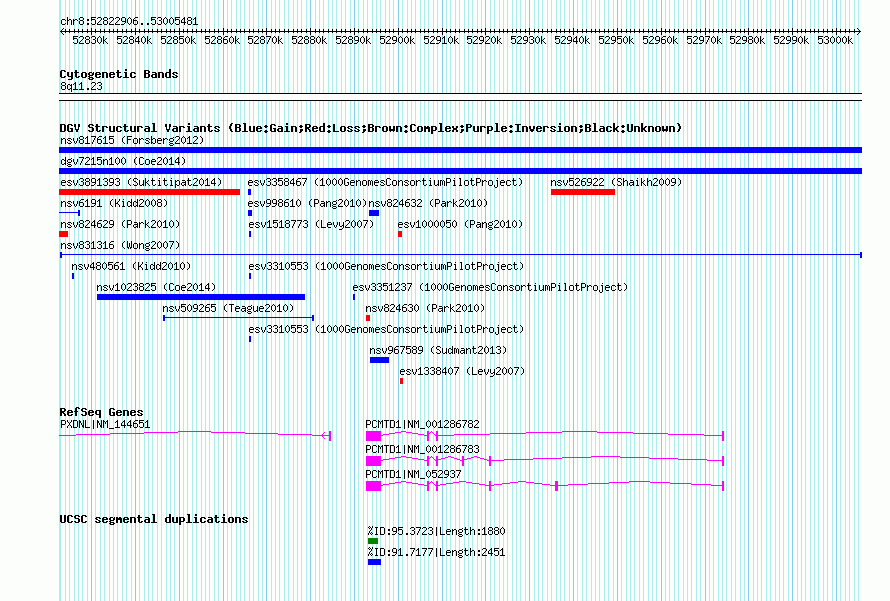This screenshot has width=890, height=601.
Task: Open the dgv7215n100 (Coe2014) variant label
Action: [123, 161]
